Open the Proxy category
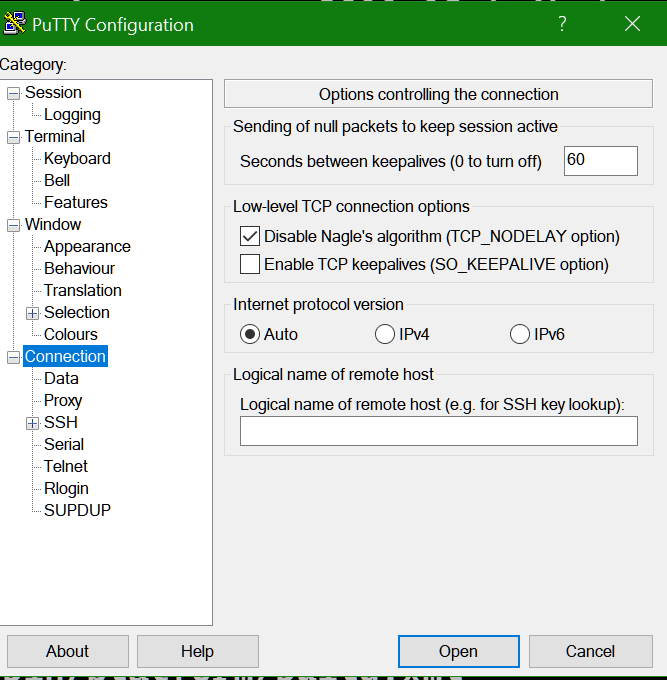 [63, 400]
